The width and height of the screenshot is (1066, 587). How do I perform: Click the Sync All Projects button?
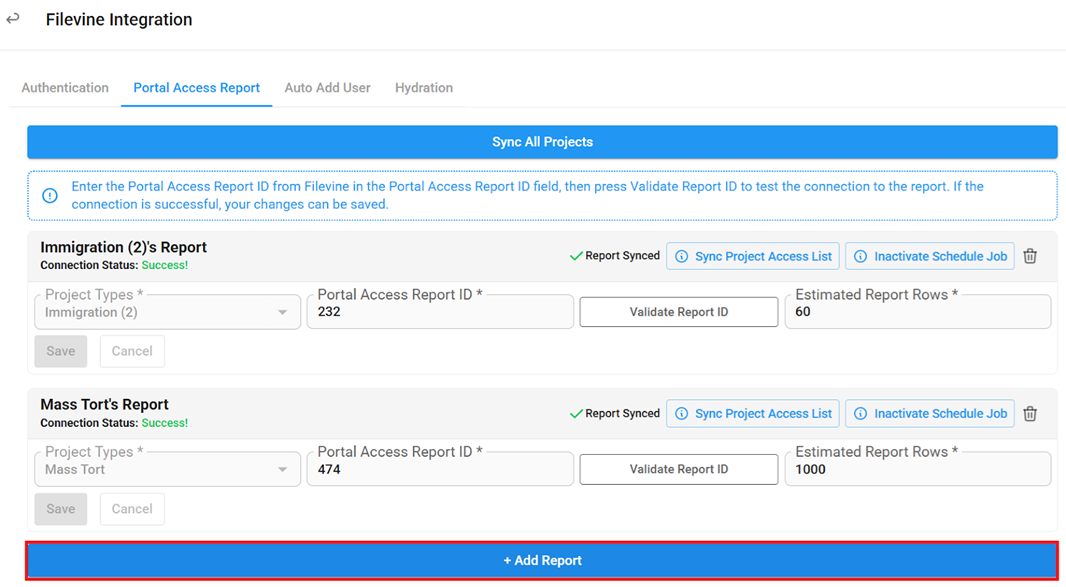click(x=543, y=141)
